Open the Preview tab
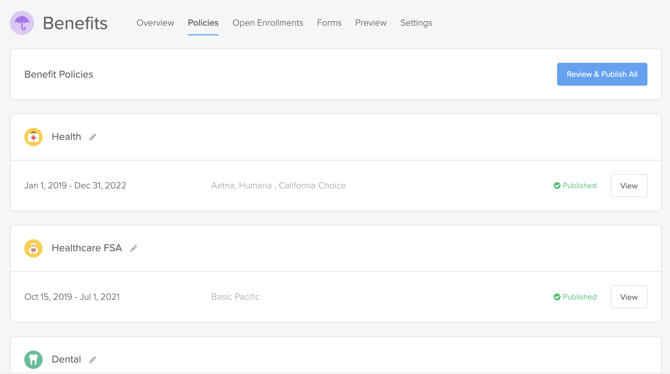 pos(371,23)
